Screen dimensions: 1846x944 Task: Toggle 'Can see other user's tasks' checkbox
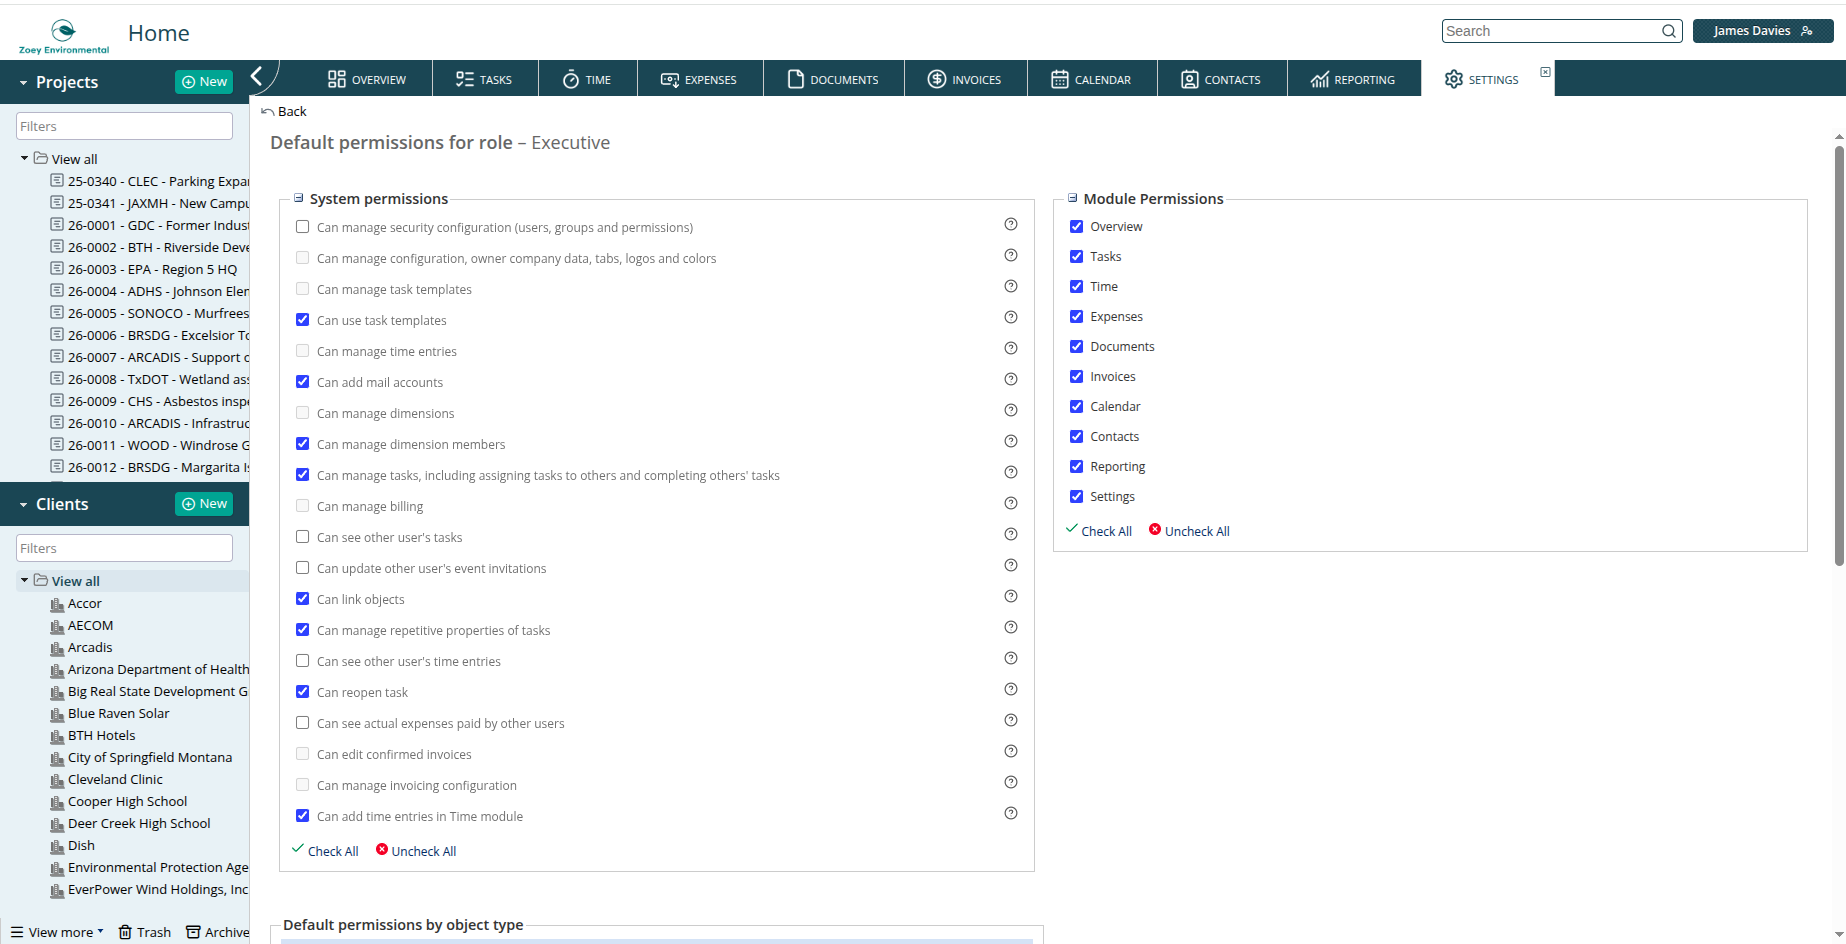click(x=303, y=537)
